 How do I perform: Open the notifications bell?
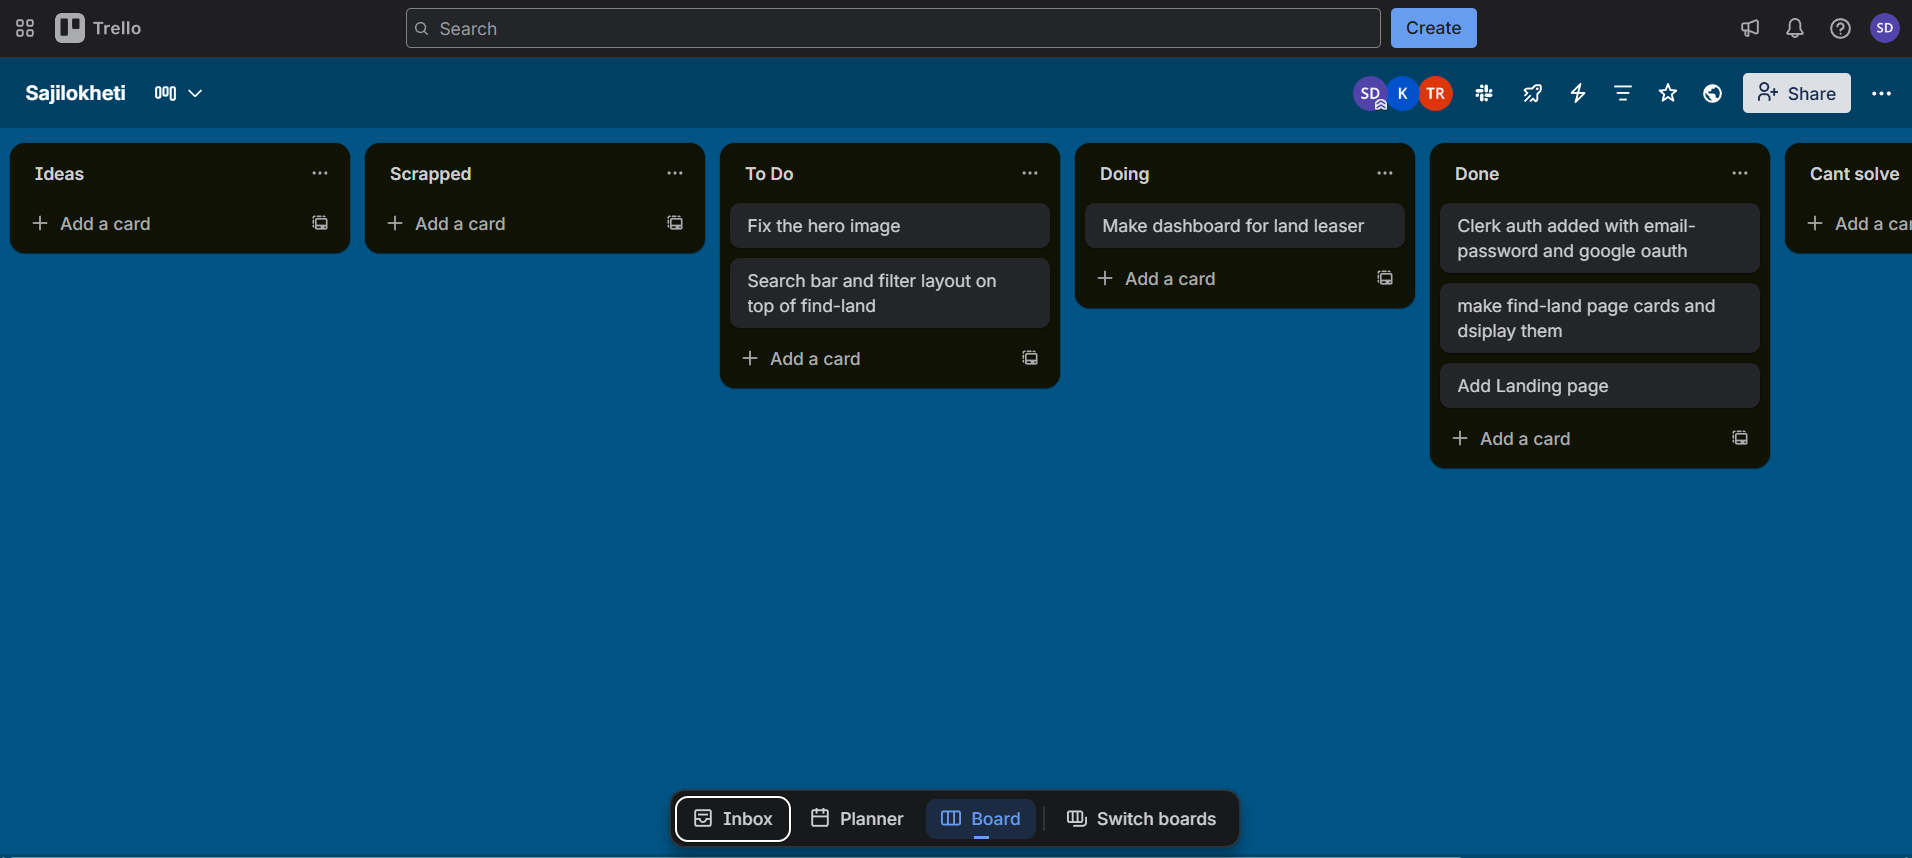coord(1795,28)
